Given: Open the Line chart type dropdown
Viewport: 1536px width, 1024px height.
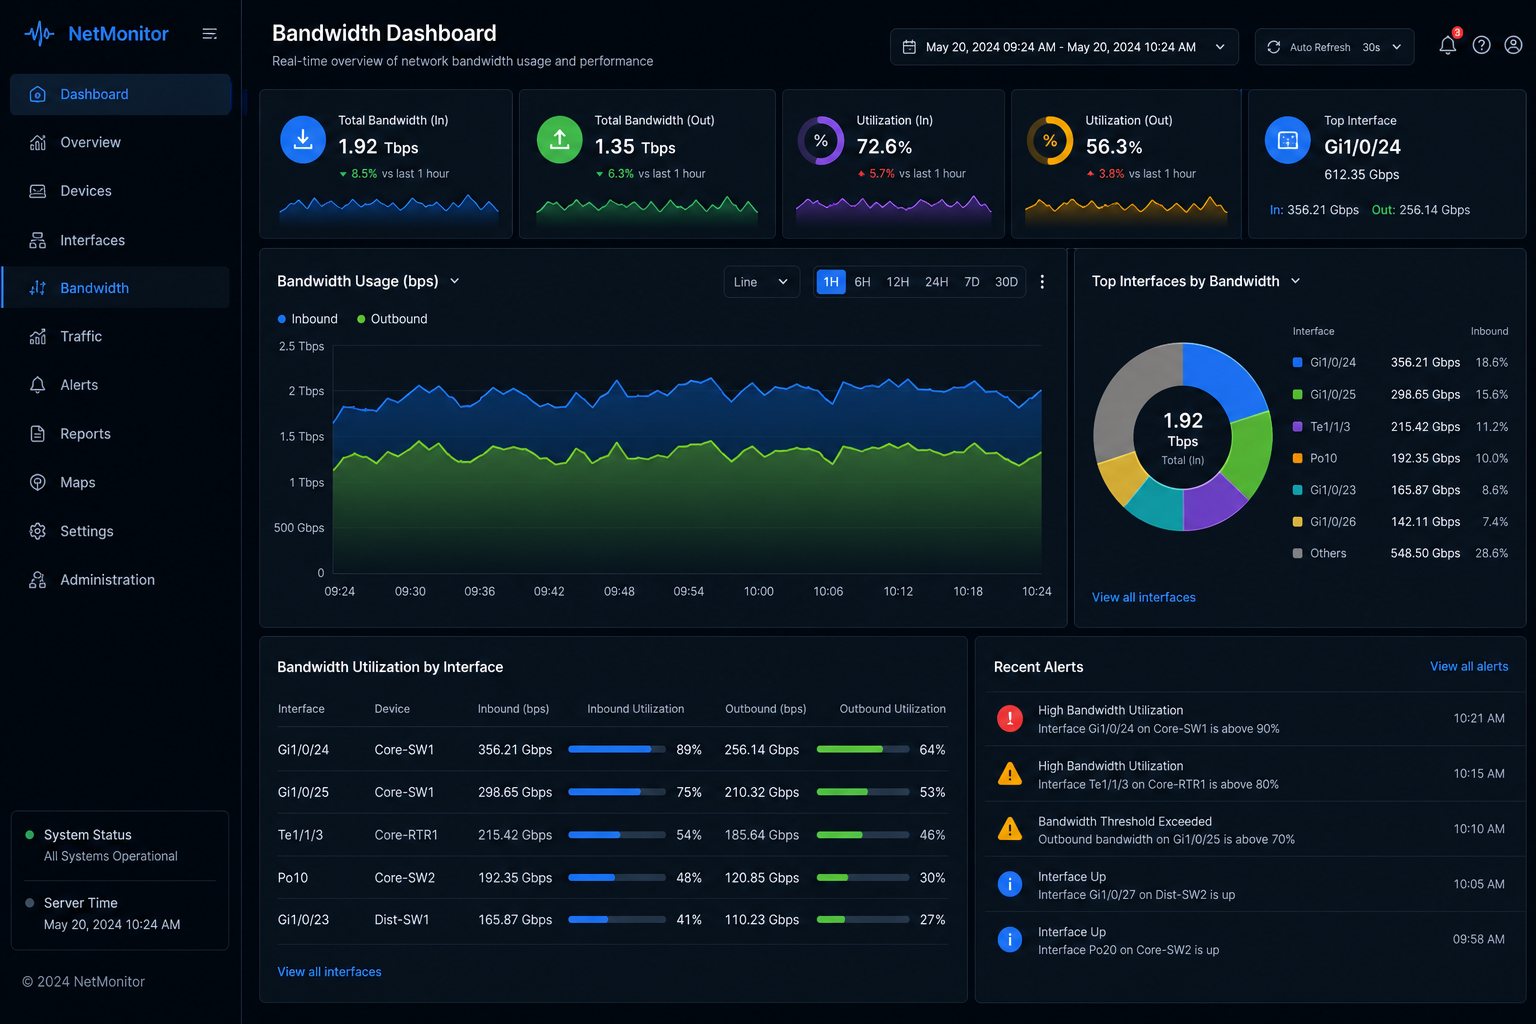Looking at the screenshot, I should 761,282.
